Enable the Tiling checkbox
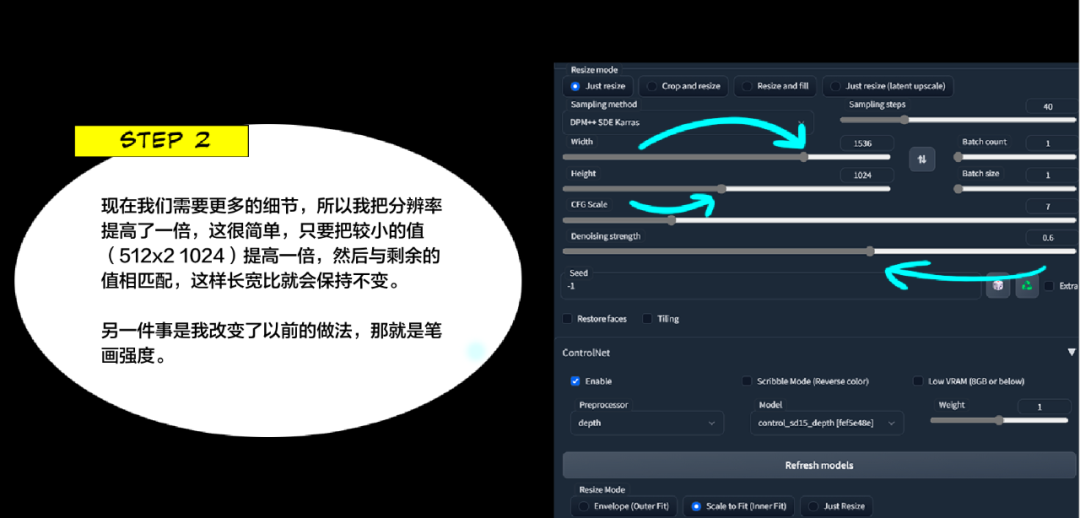The height and width of the screenshot is (518, 1080). 647,318
